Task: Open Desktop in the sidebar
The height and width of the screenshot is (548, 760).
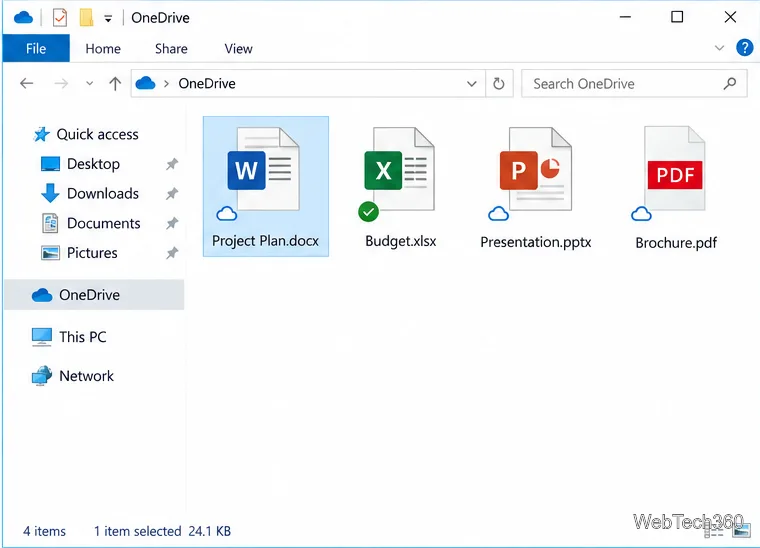Action: (80, 164)
